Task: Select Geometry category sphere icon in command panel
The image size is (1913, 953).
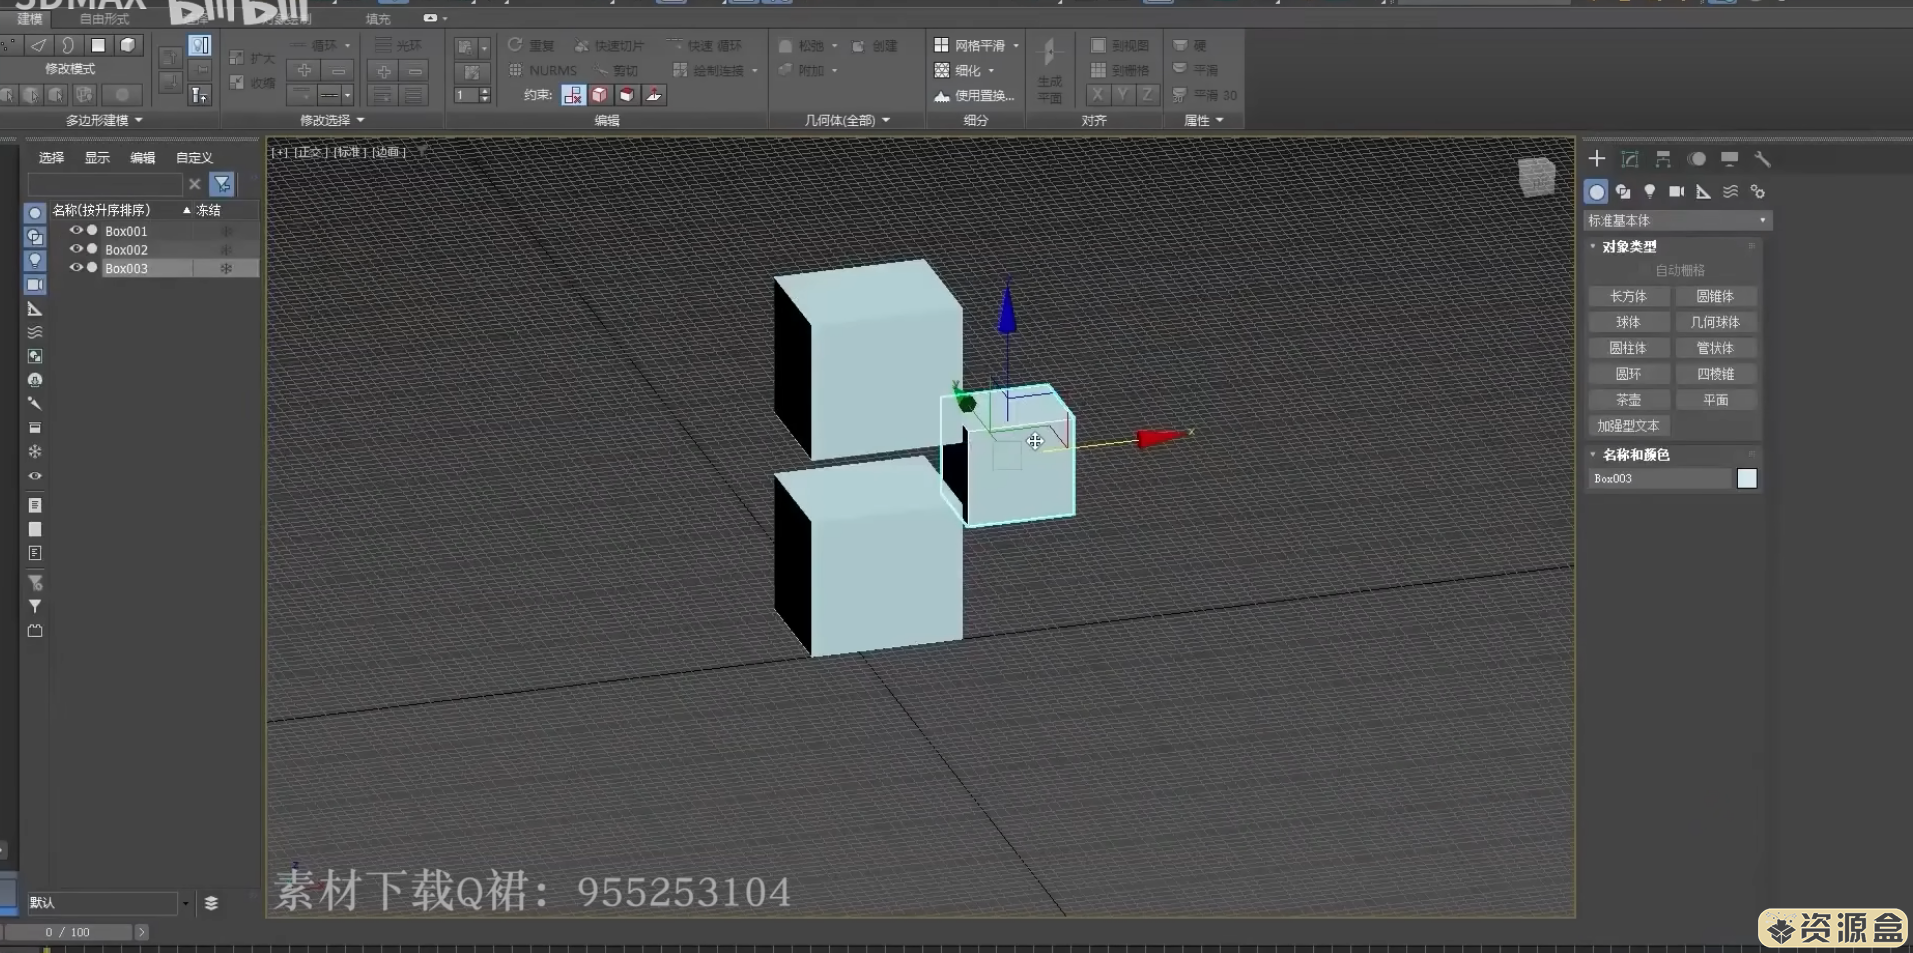Action: 1596,191
